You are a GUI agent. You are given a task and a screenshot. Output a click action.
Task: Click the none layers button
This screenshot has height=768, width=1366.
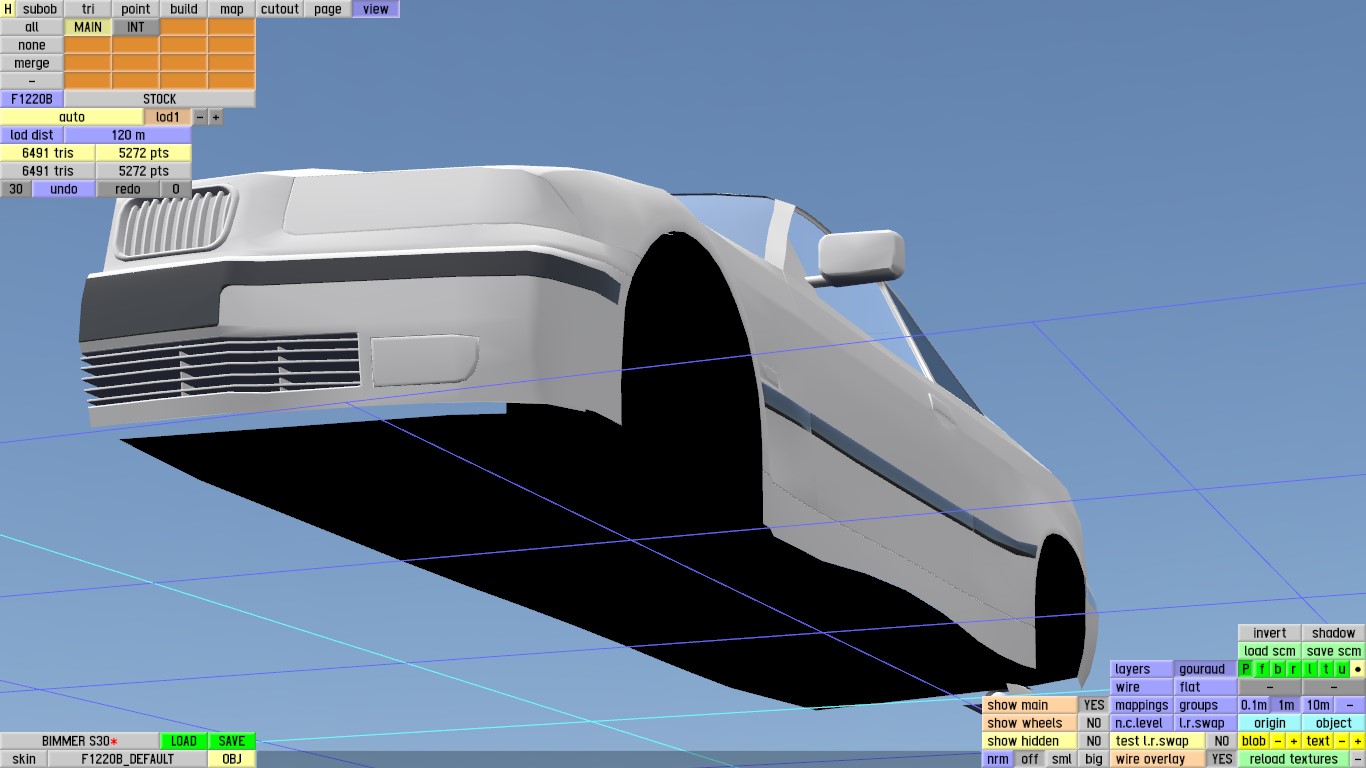(32, 45)
